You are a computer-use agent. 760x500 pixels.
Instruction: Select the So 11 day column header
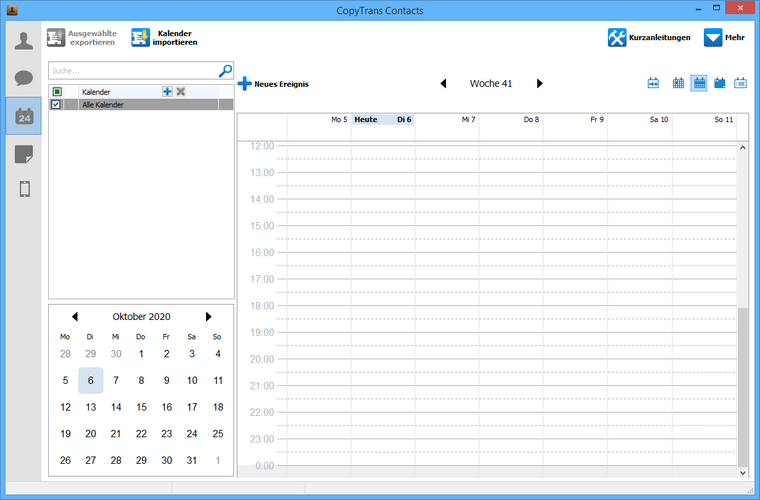coord(704,120)
